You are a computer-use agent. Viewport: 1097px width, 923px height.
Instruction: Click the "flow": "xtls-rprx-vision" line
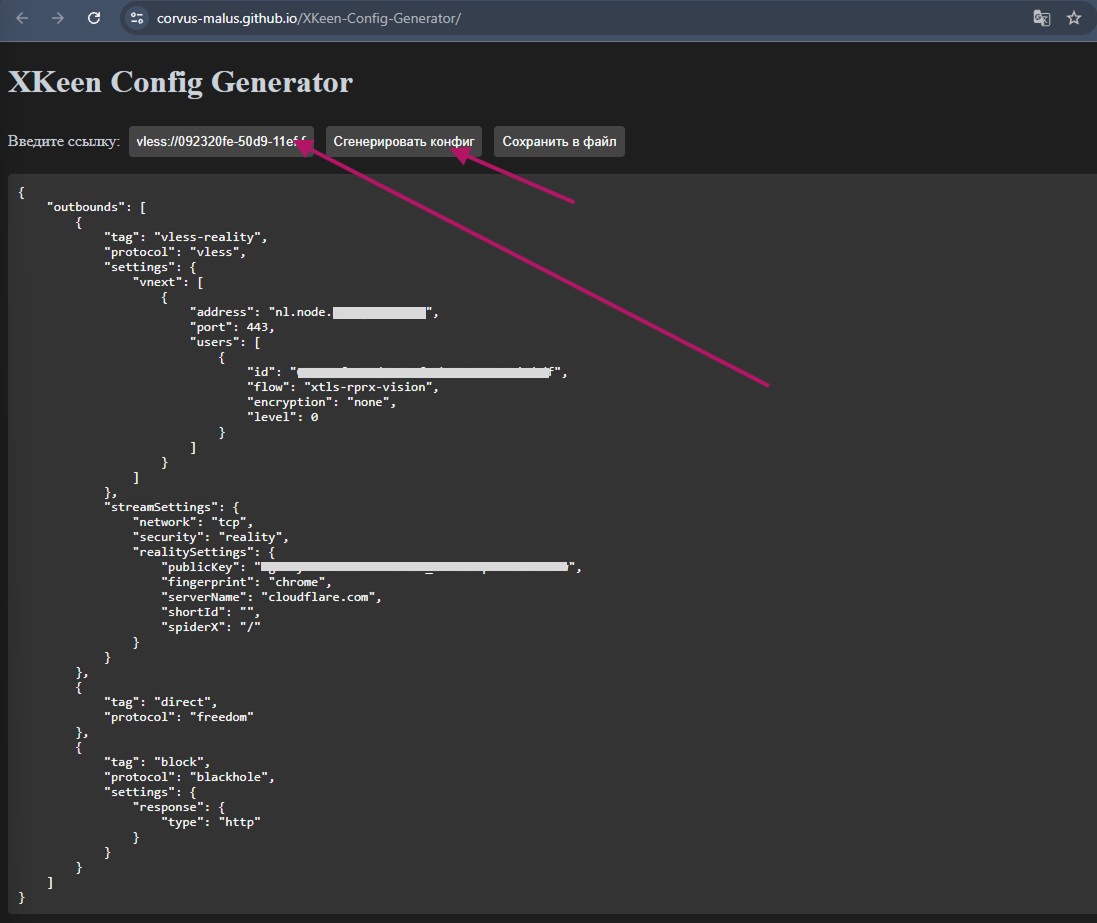343,387
